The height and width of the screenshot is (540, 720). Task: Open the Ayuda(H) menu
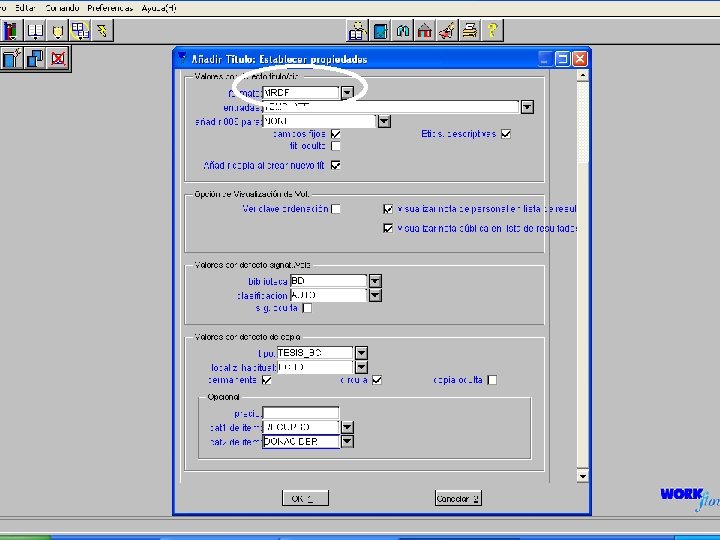click(x=159, y=8)
